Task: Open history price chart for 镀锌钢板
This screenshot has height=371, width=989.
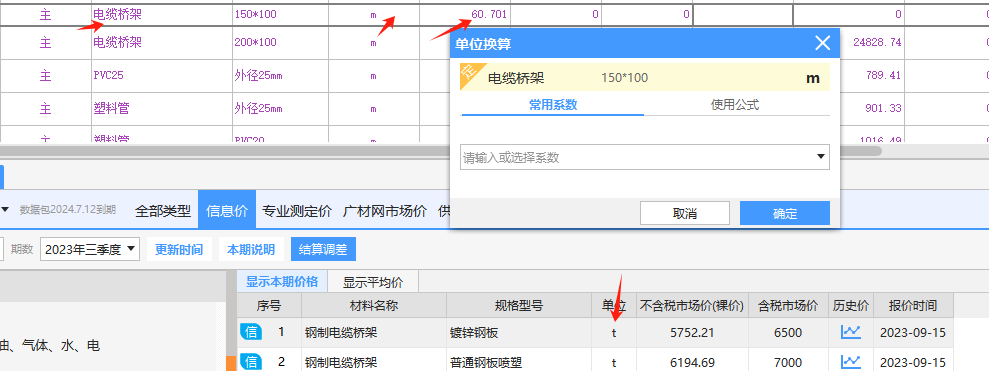Action: [x=850, y=332]
